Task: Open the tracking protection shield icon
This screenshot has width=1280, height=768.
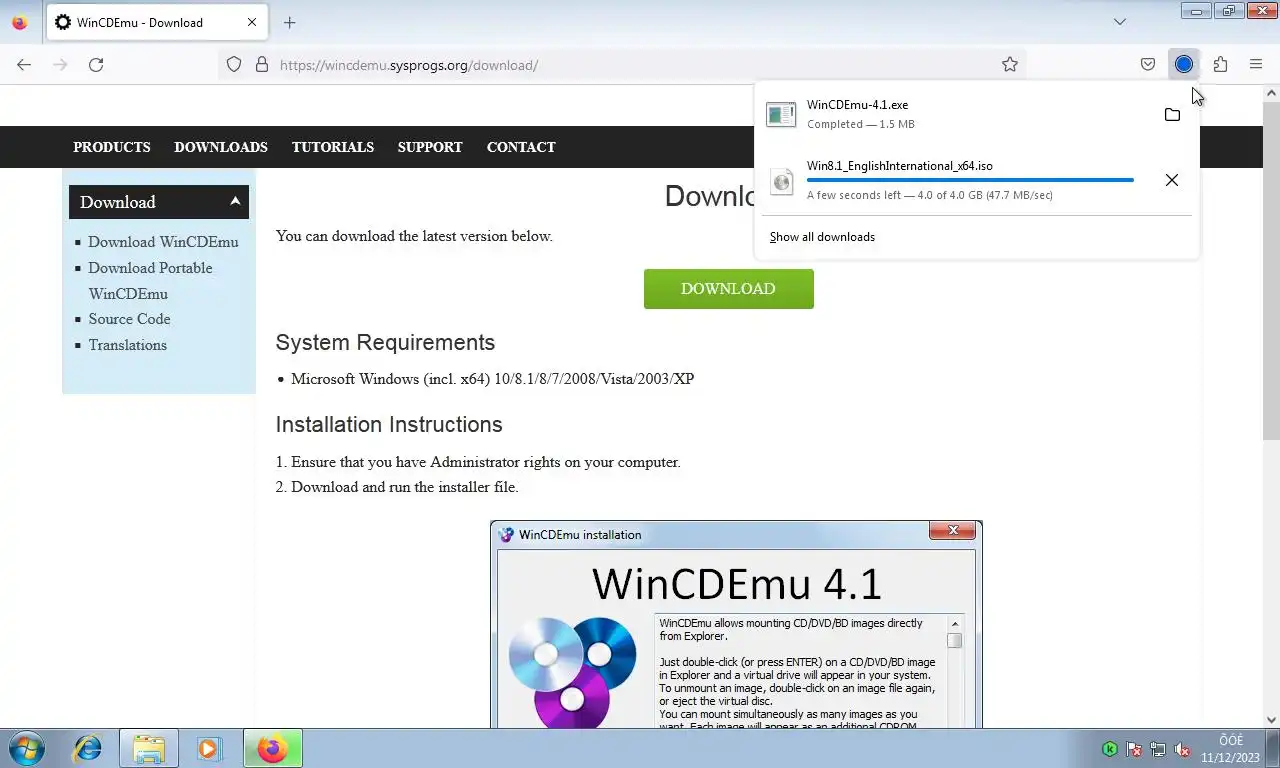Action: (234, 65)
